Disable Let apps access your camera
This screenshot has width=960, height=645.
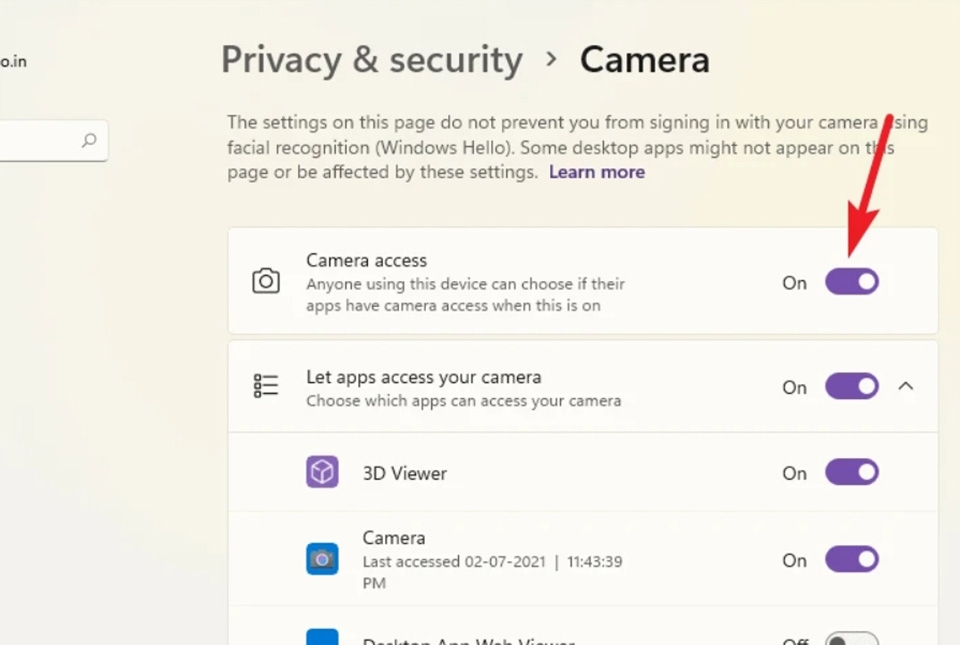click(x=851, y=386)
